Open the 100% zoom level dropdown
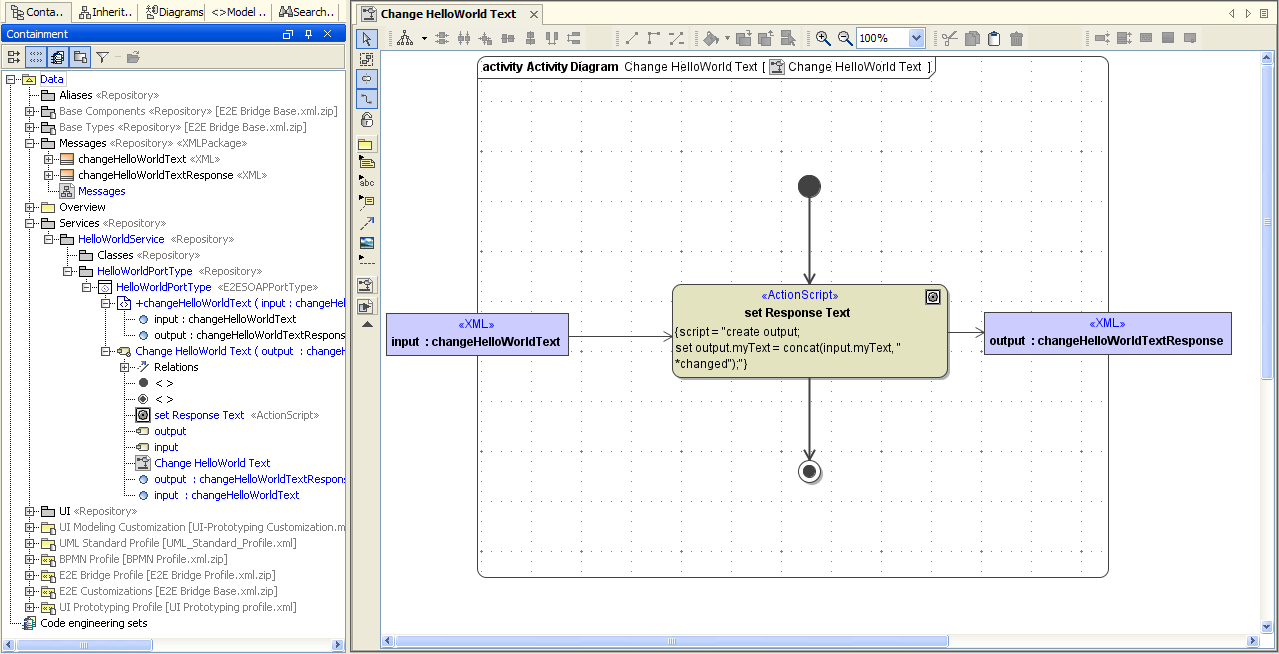This screenshot has height=654, width=1279. tap(917, 38)
